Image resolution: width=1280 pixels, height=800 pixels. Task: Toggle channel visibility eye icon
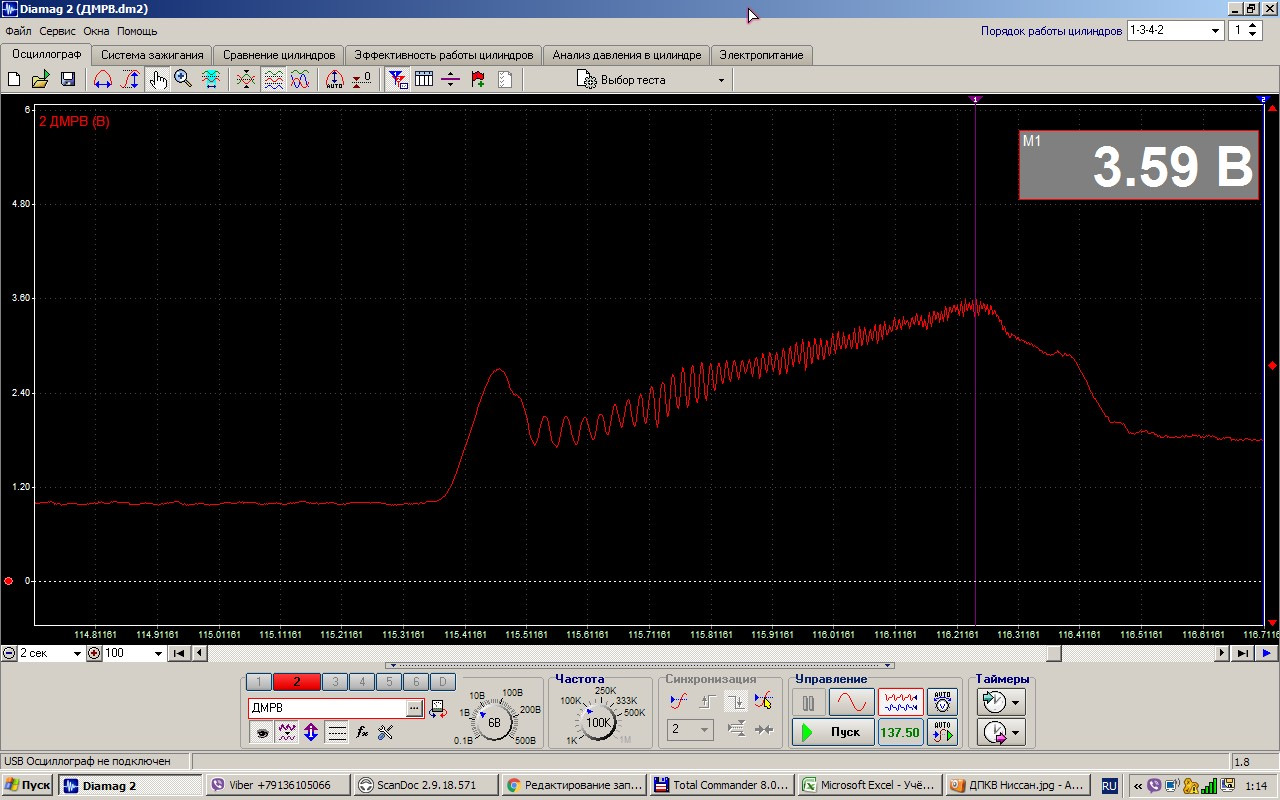pos(262,733)
